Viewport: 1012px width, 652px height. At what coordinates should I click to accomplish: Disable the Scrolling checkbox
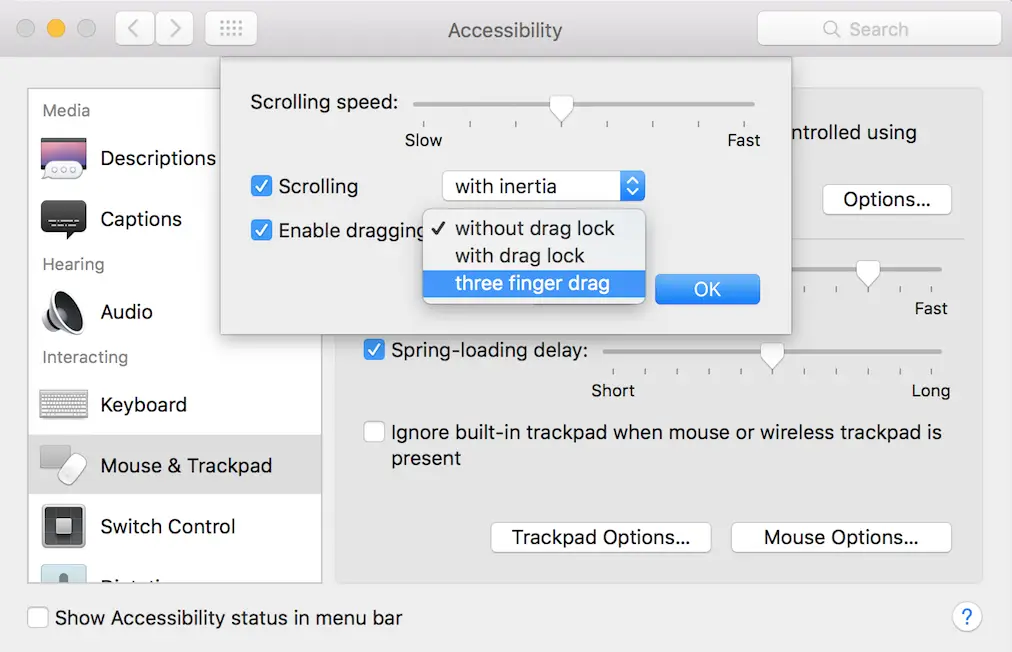tap(261, 186)
